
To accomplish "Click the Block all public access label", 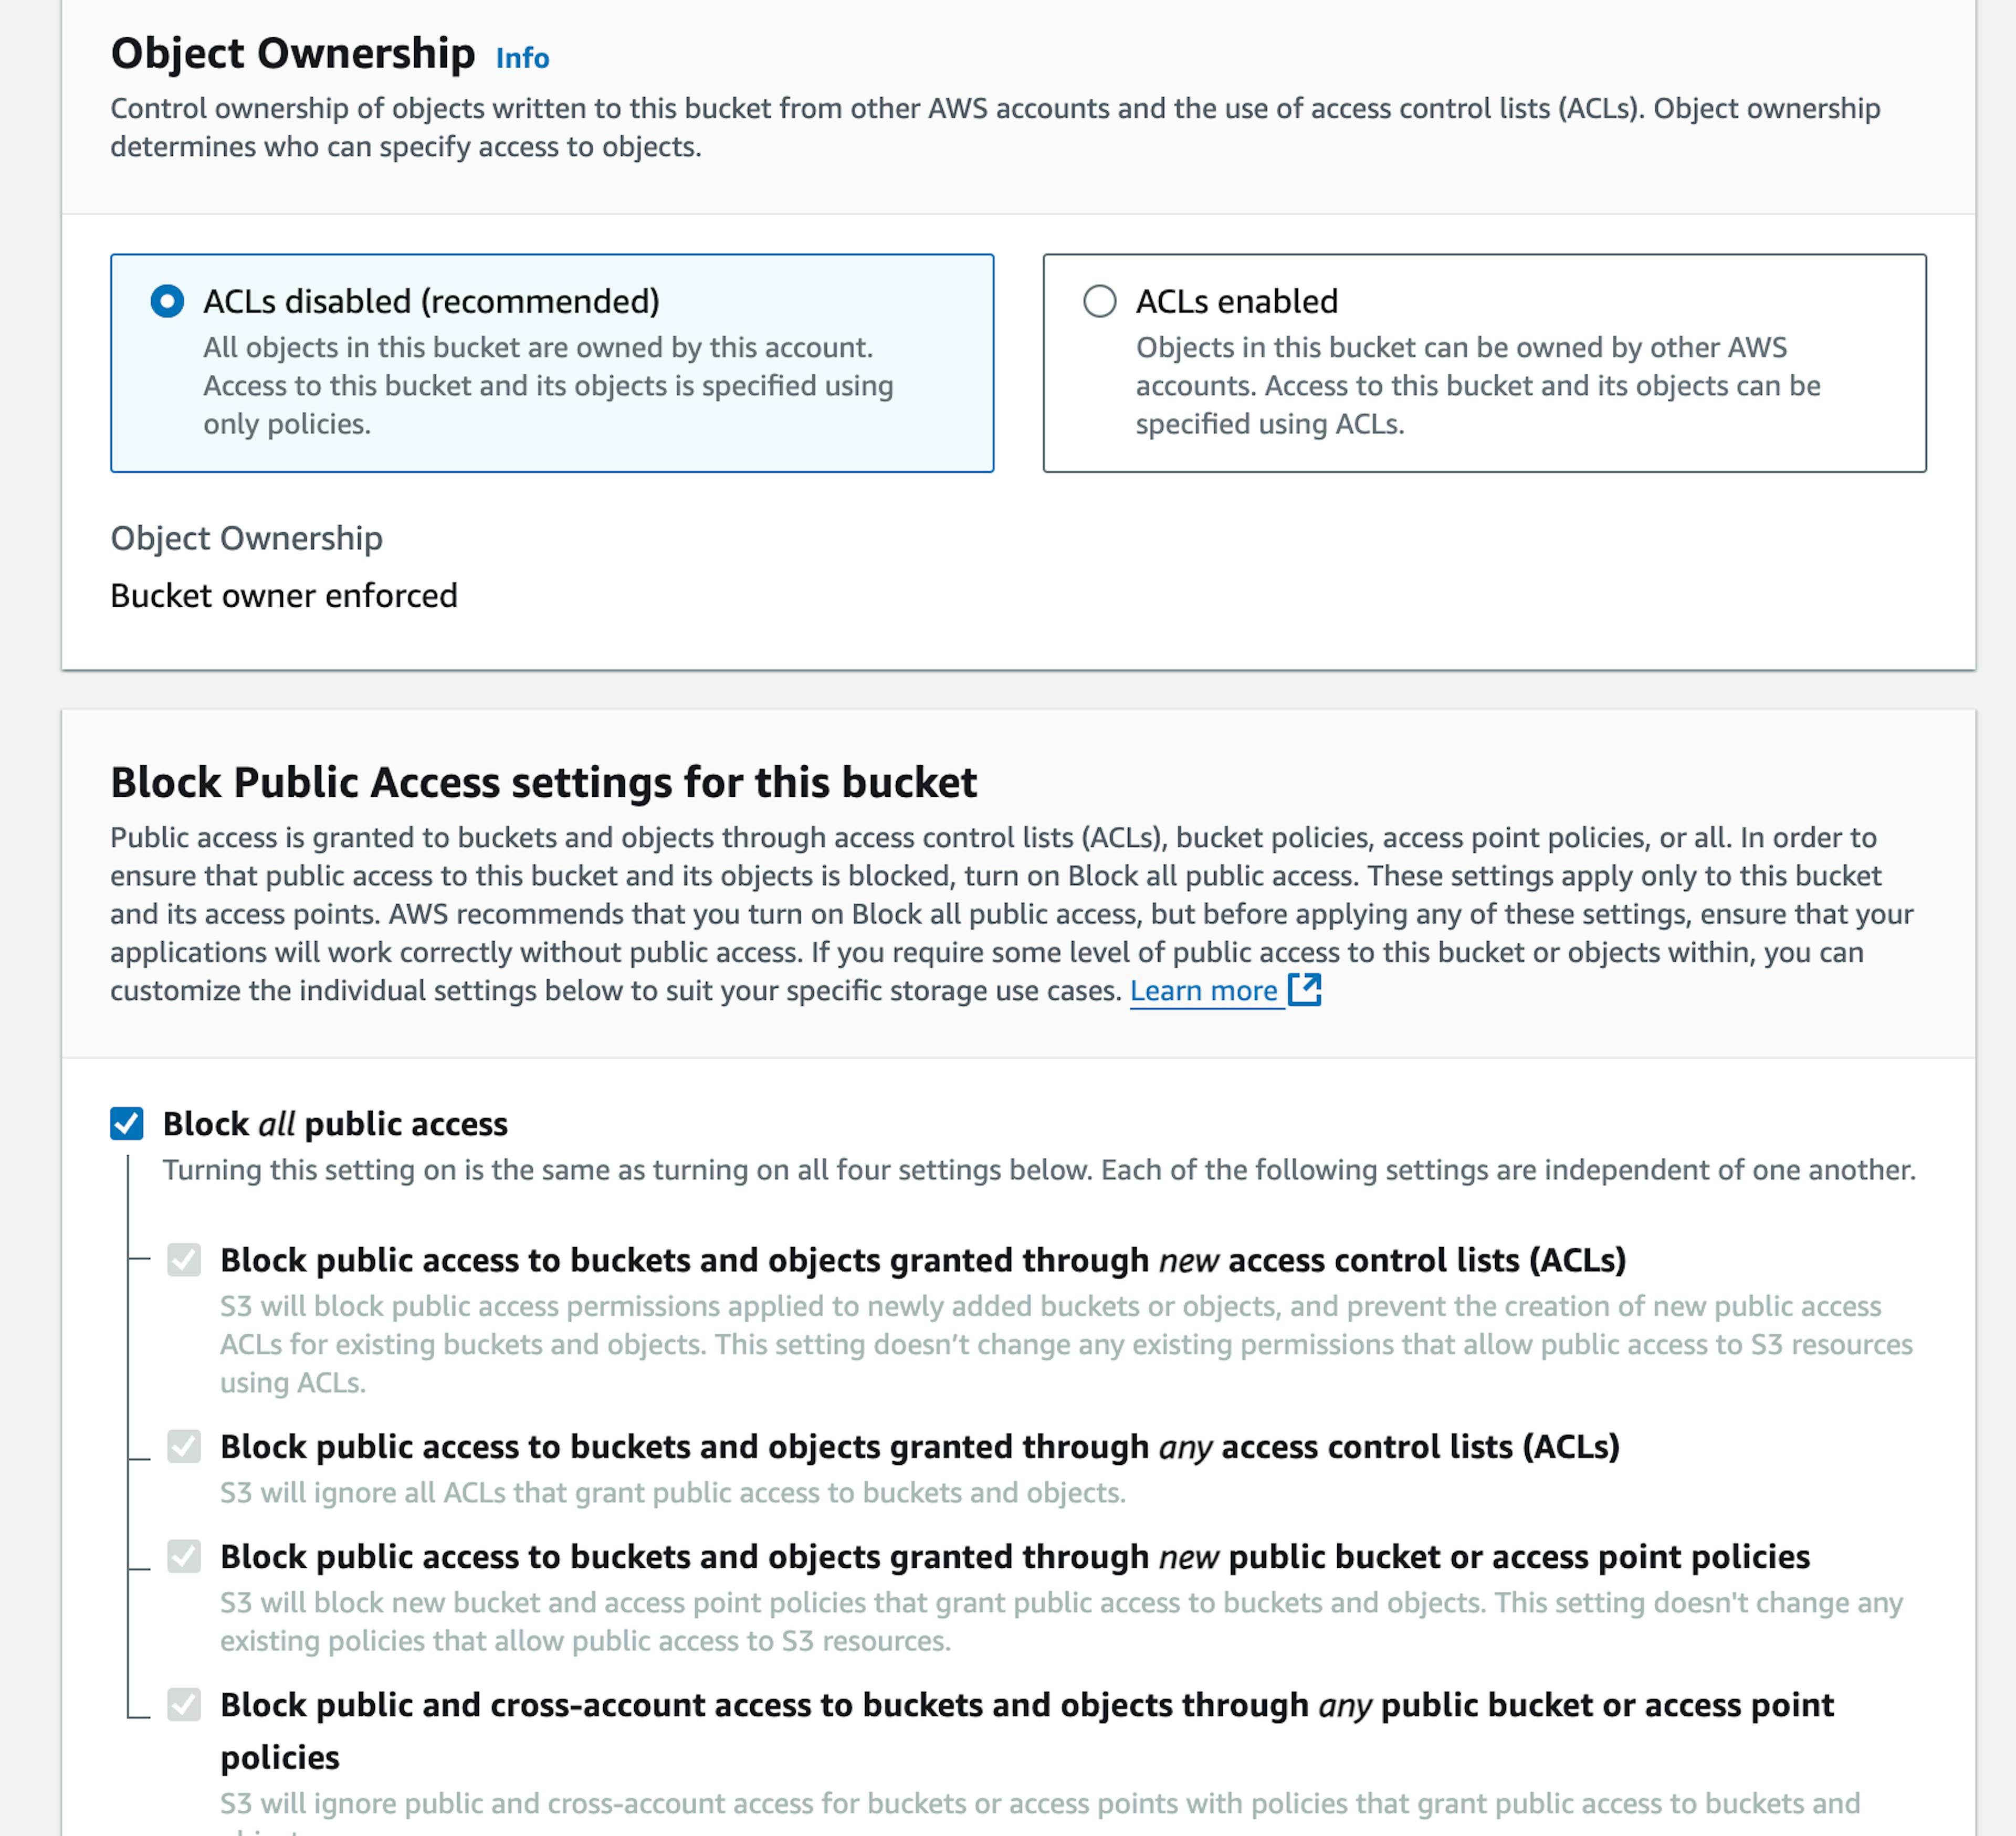I will pyautogui.click(x=335, y=1124).
